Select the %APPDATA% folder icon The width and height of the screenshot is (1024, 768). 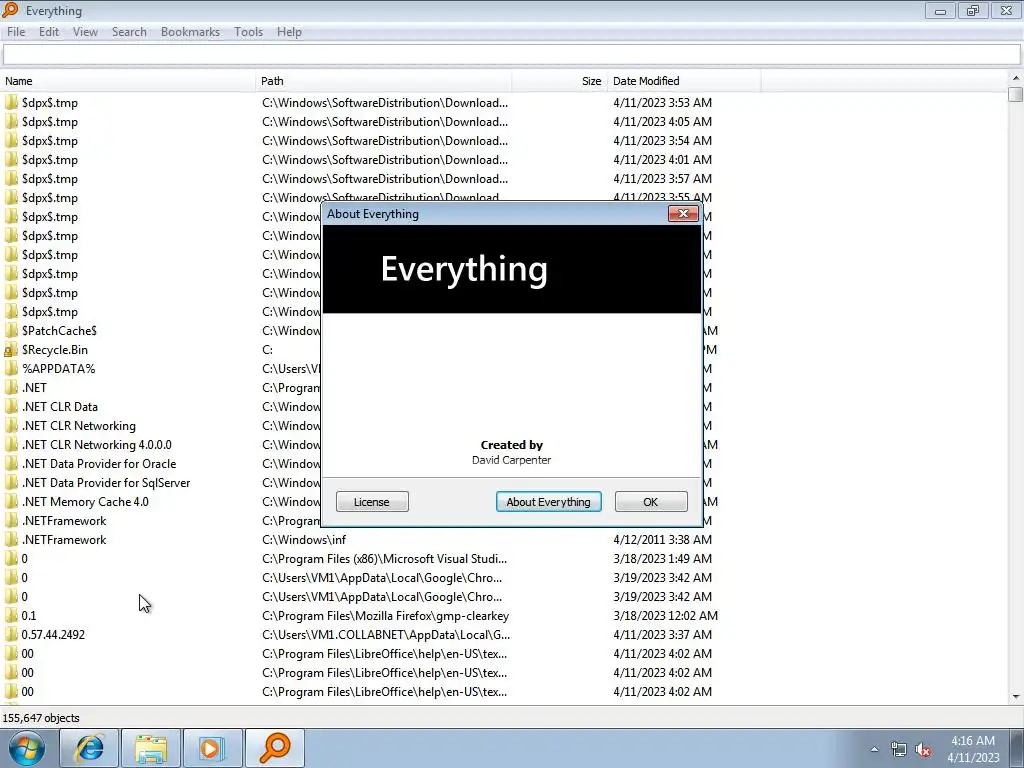[11, 369]
